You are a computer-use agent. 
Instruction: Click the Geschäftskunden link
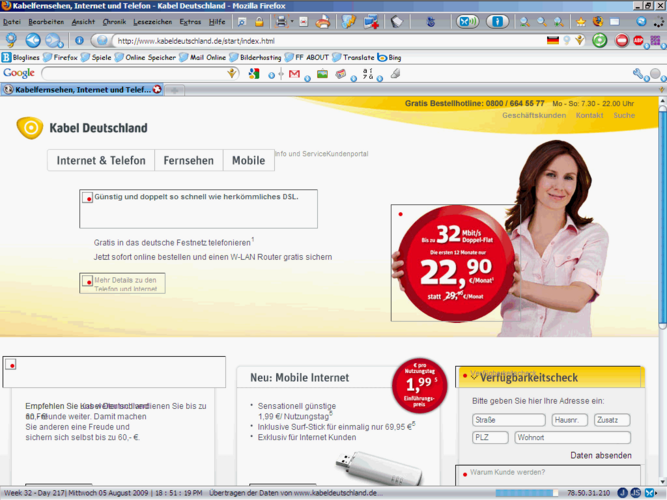534,115
